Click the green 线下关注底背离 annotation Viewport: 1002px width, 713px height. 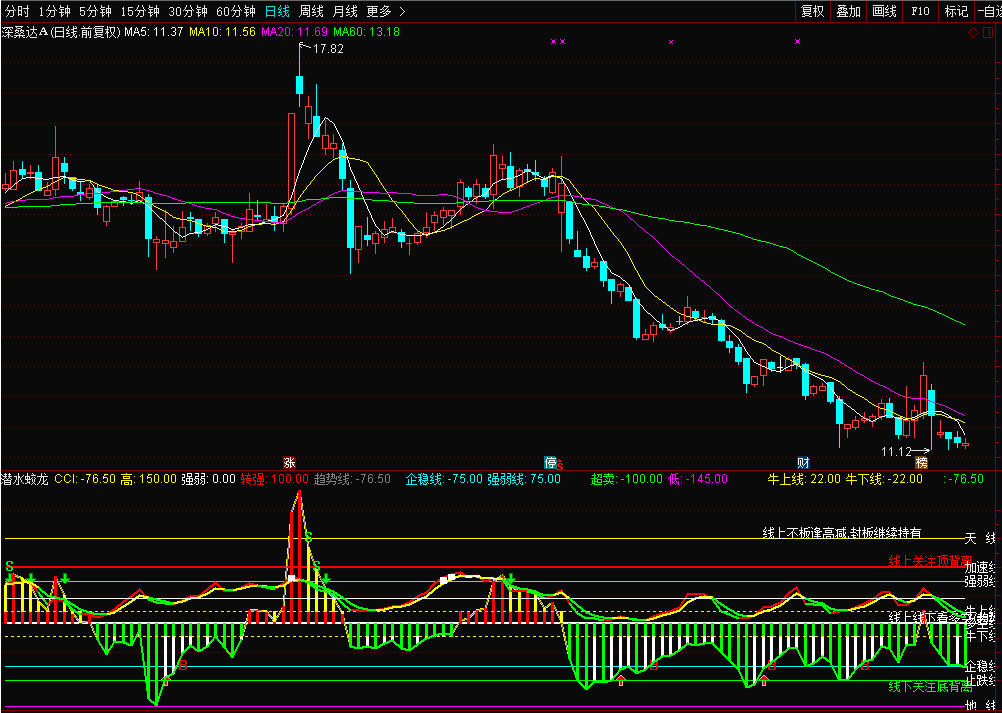coord(930,687)
